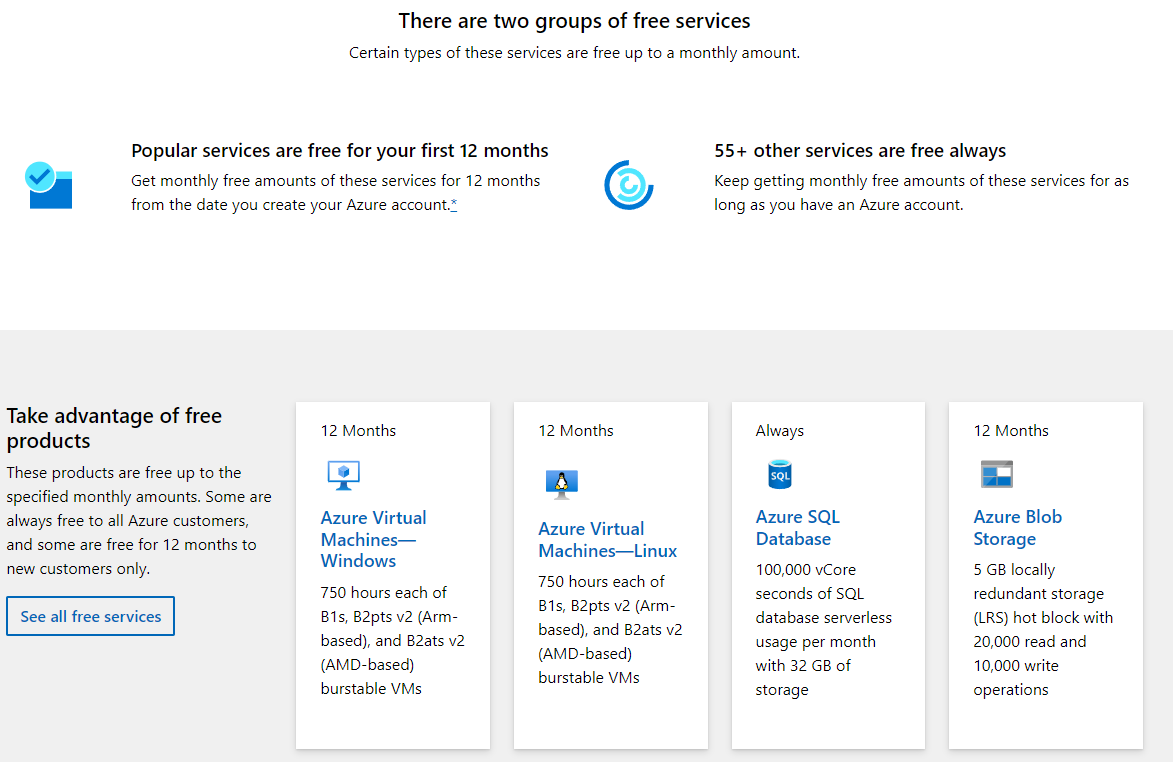Follow the asterisk footnote after 'Azure account.'
This screenshot has width=1173, height=762.
pos(454,205)
